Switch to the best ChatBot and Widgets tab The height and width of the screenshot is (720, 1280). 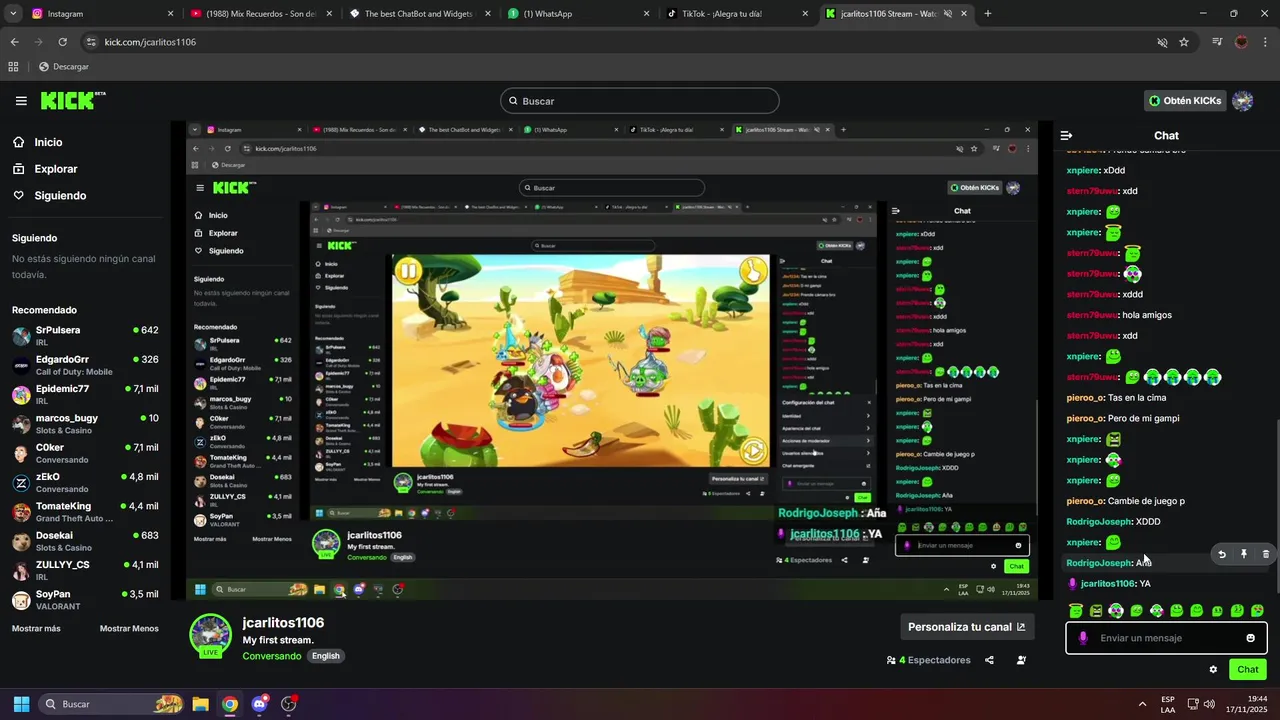click(x=419, y=14)
